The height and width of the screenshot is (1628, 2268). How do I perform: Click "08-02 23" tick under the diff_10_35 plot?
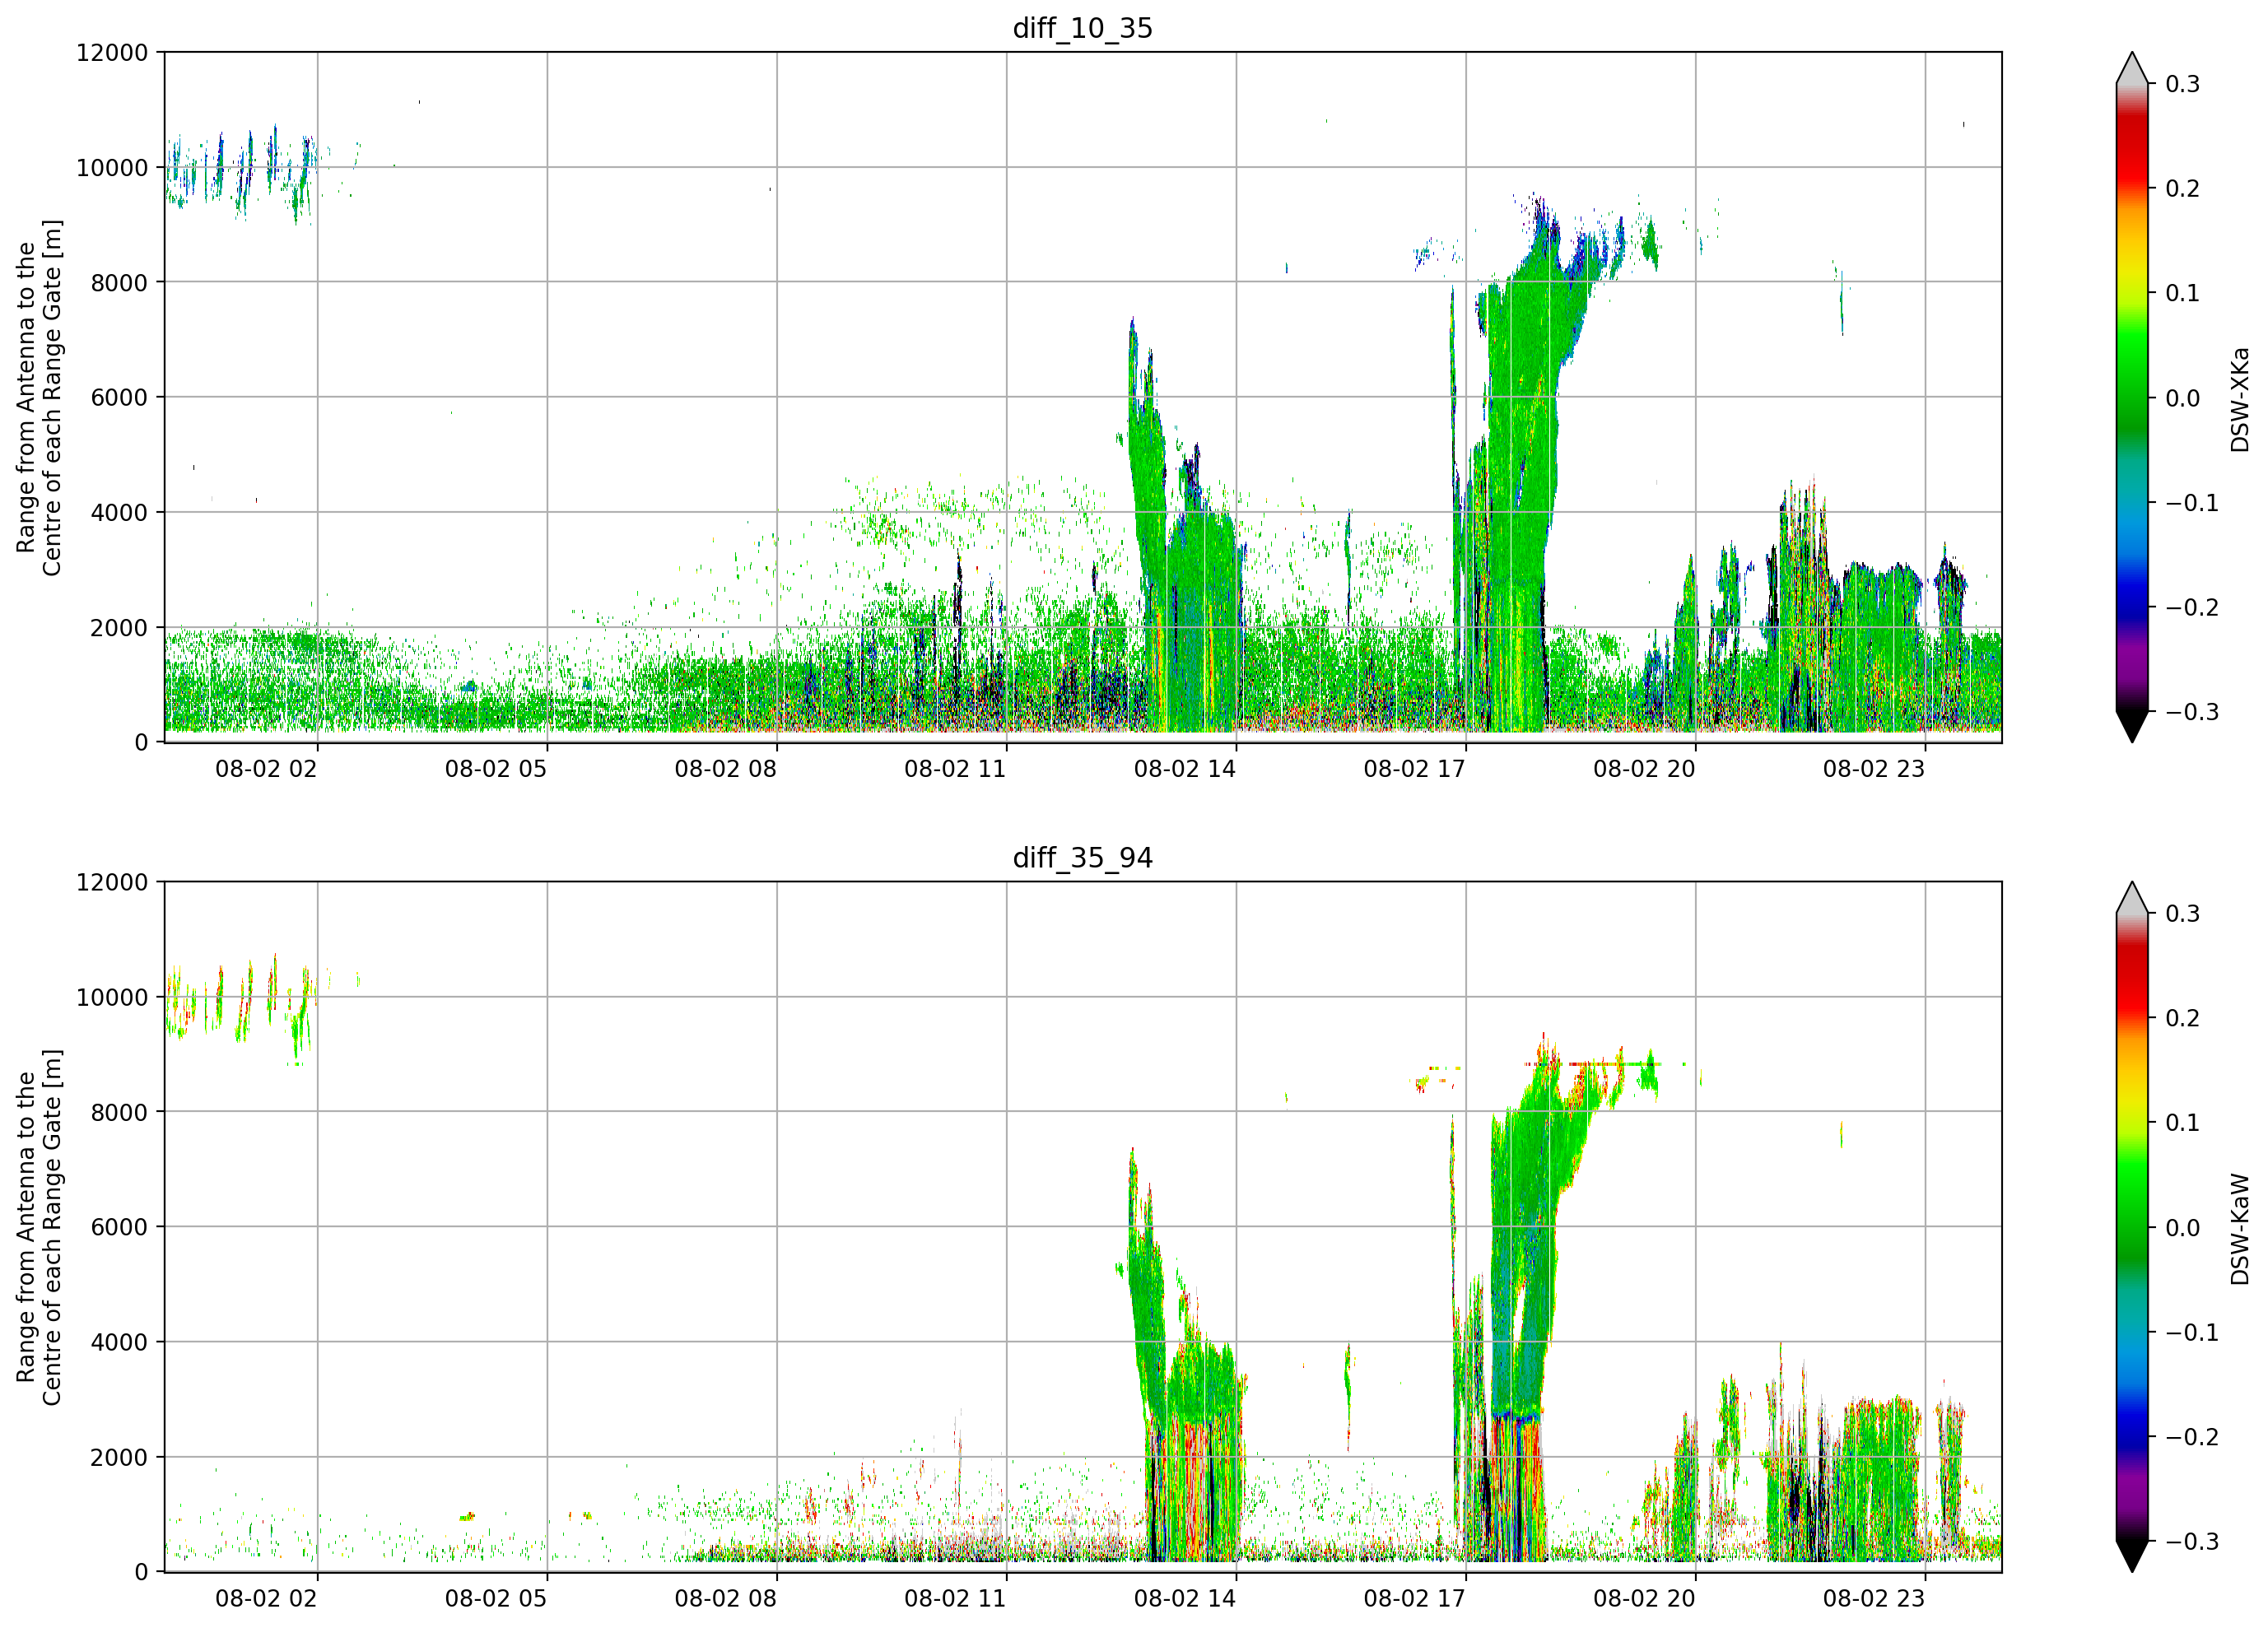pos(1874,769)
